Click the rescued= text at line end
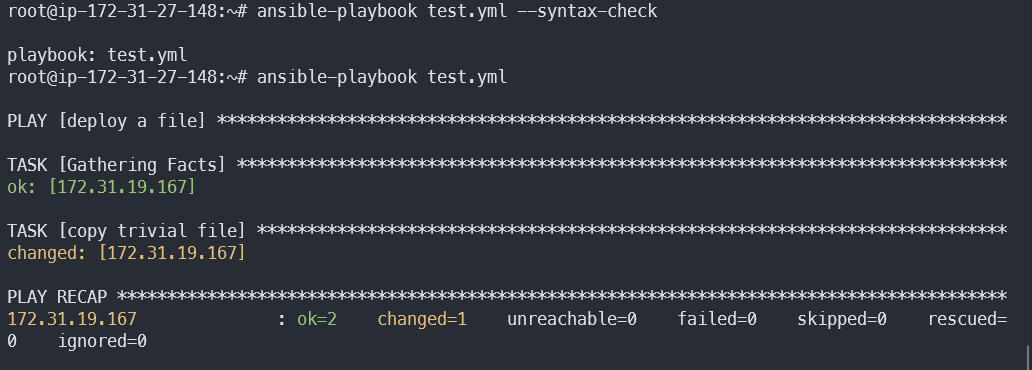 968,319
